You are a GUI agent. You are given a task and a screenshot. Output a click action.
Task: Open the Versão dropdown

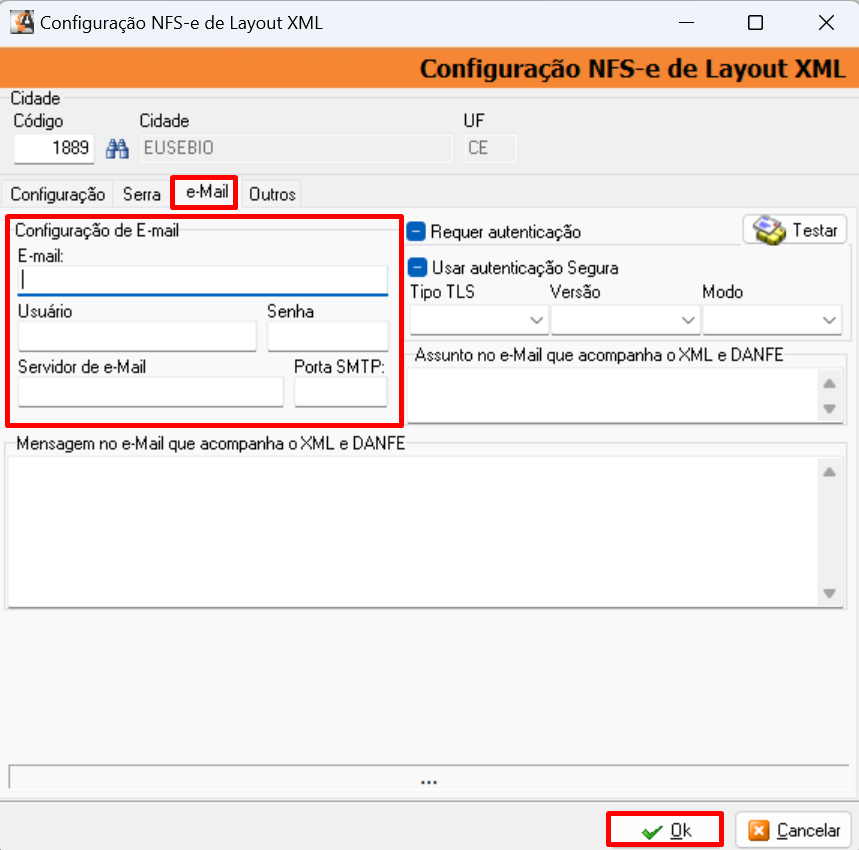[625, 320]
